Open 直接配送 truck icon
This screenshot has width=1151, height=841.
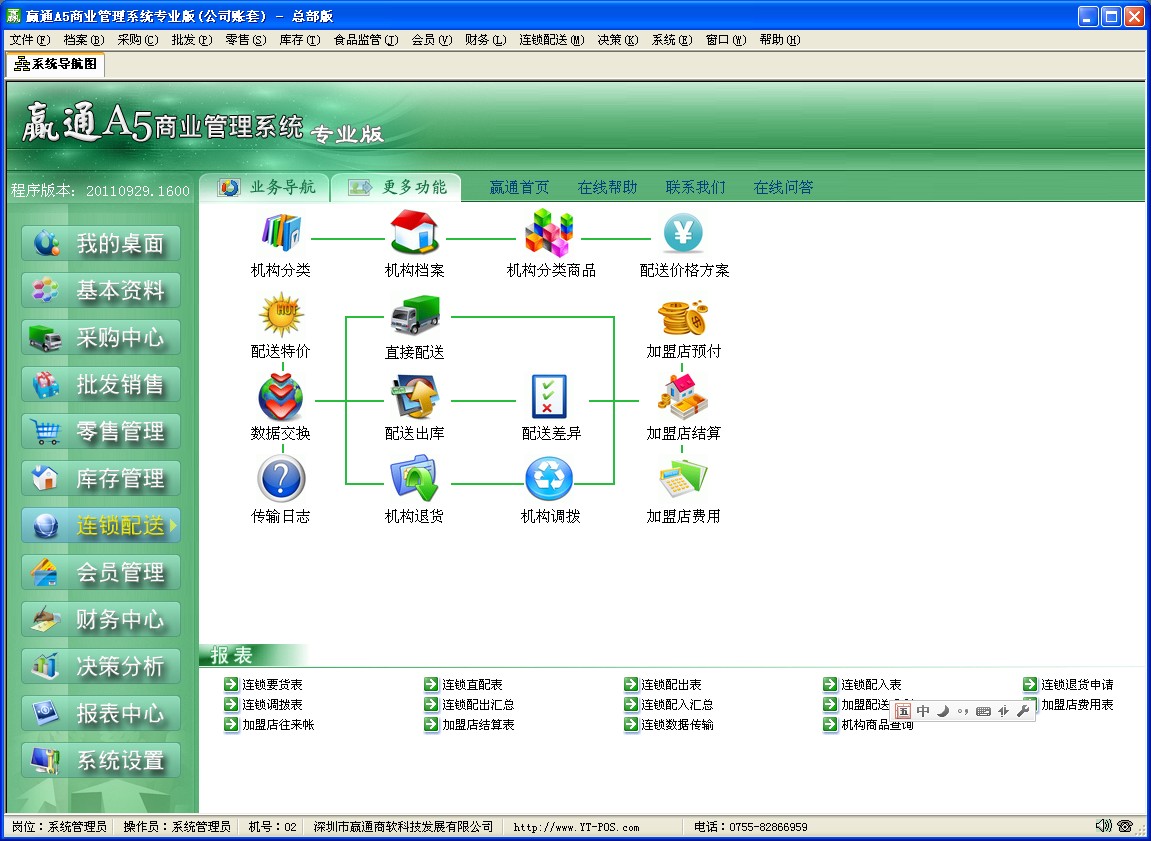[415, 317]
